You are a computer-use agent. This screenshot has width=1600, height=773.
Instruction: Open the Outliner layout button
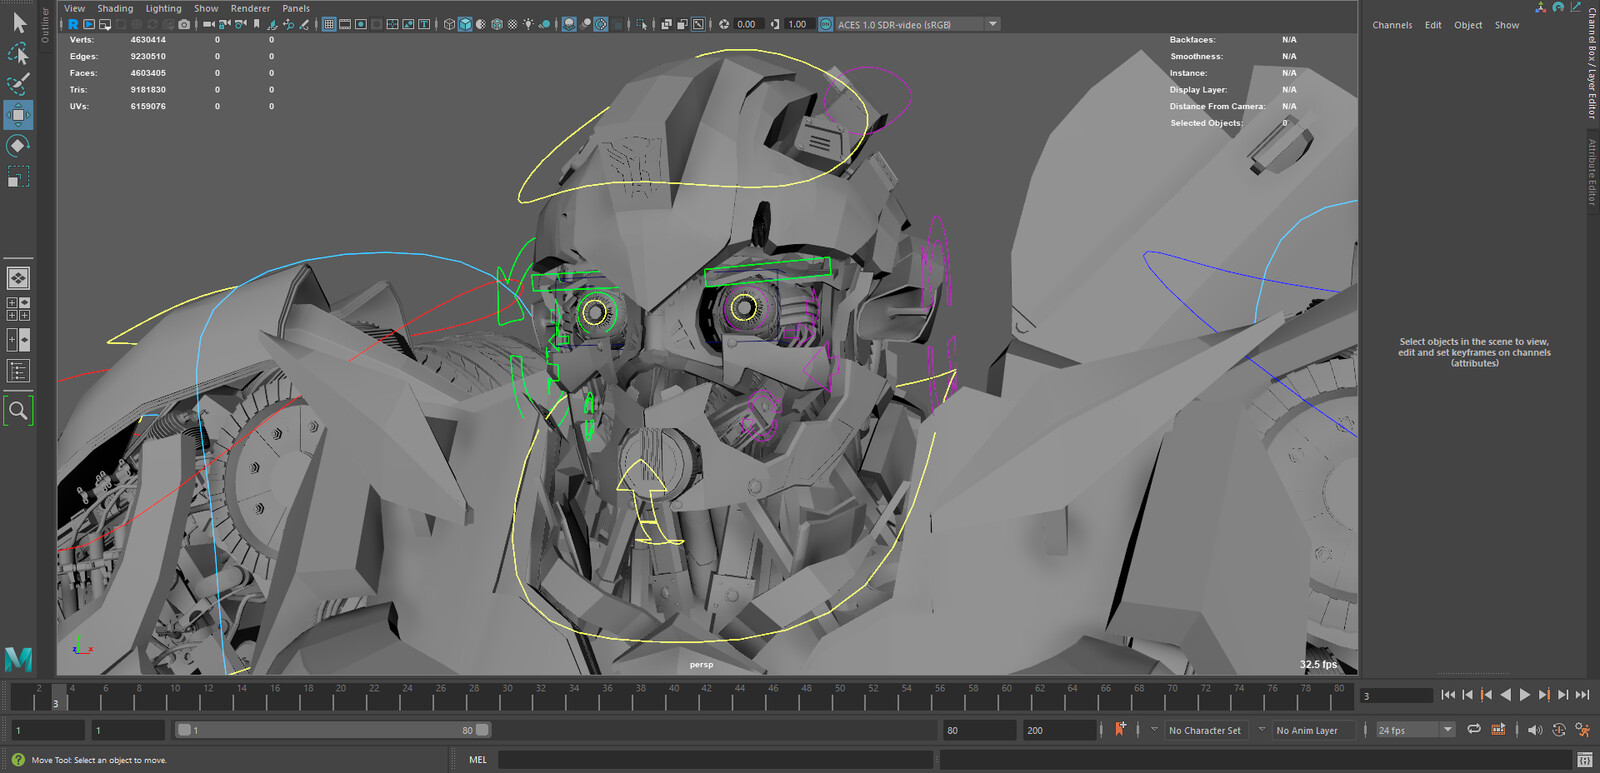pyautogui.click(x=18, y=371)
